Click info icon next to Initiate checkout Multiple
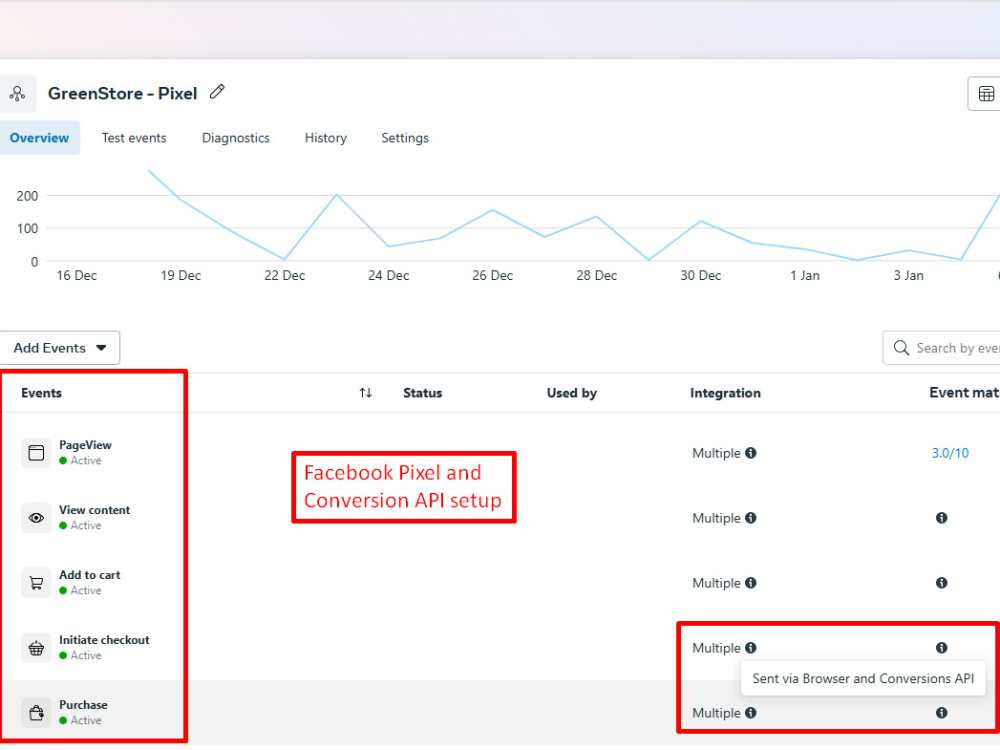 click(751, 648)
